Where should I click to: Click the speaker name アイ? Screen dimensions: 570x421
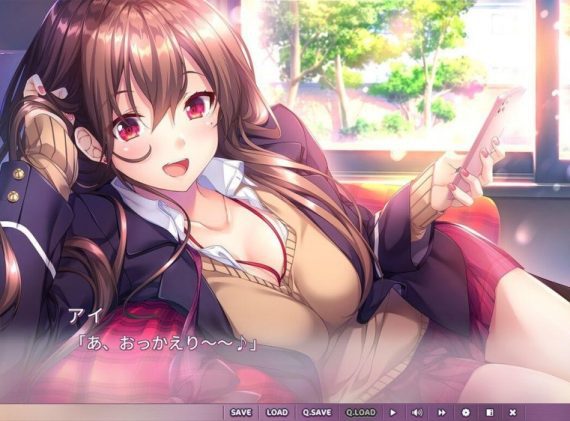[85, 316]
